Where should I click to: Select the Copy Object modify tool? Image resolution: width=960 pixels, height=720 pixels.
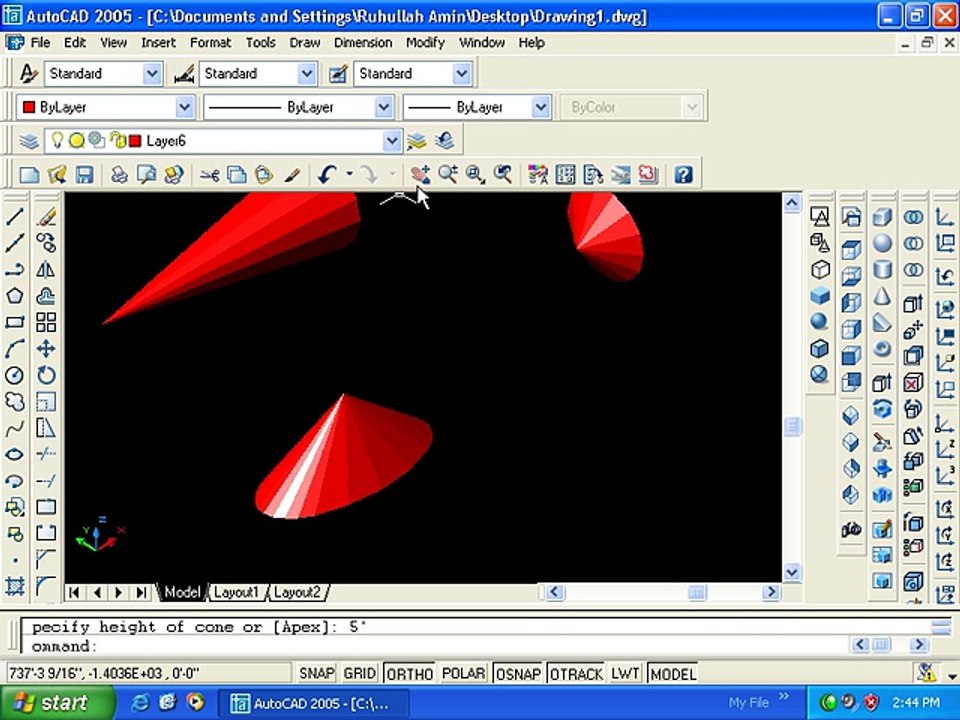click(x=46, y=243)
